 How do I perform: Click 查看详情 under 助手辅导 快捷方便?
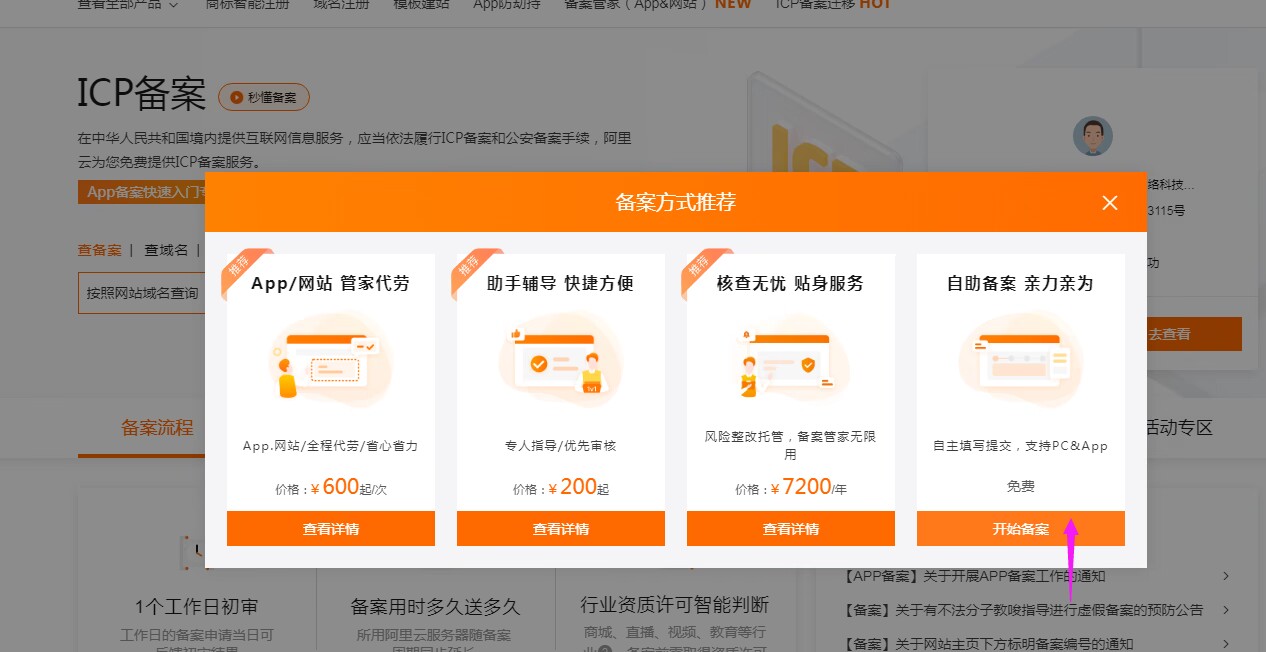coord(561,529)
